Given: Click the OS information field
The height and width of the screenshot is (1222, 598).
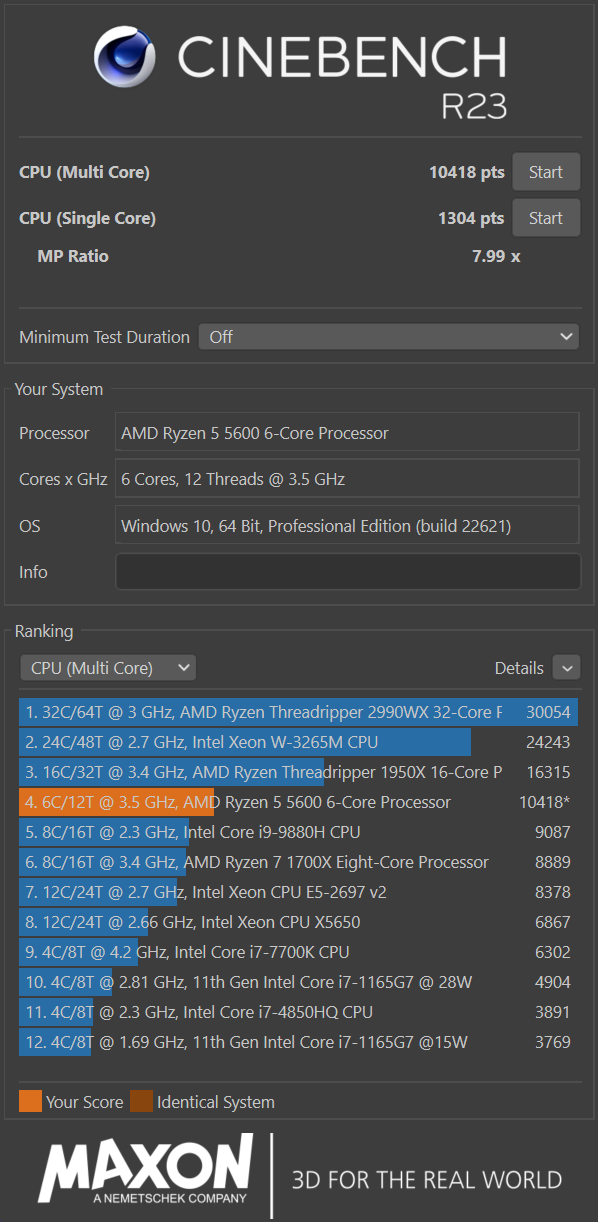Looking at the screenshot, I should (x=348, y=526).
